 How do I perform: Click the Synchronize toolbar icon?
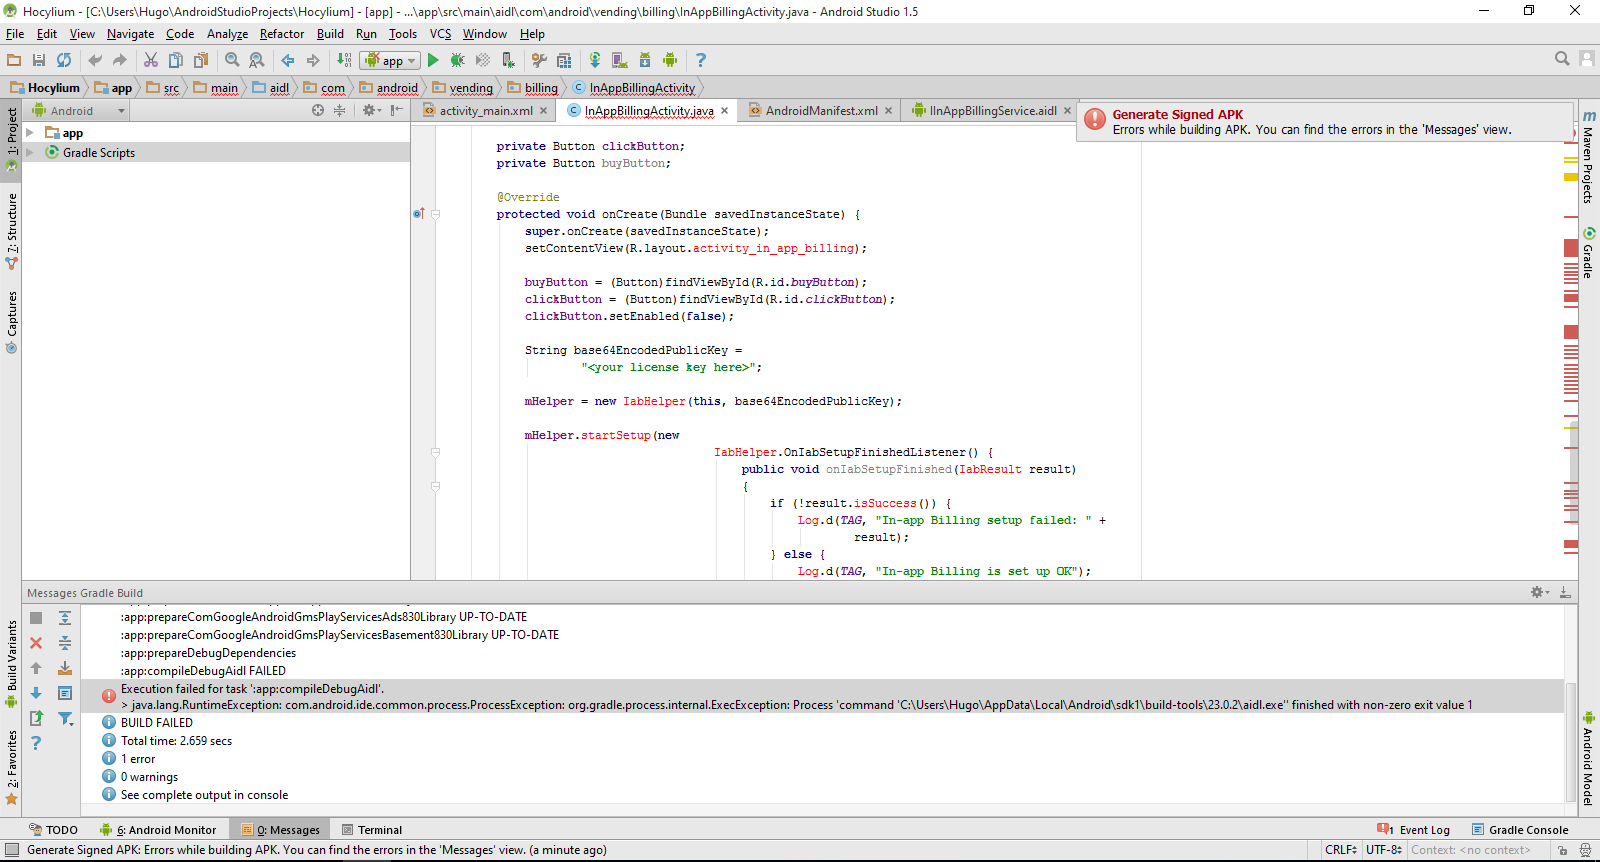64,60
